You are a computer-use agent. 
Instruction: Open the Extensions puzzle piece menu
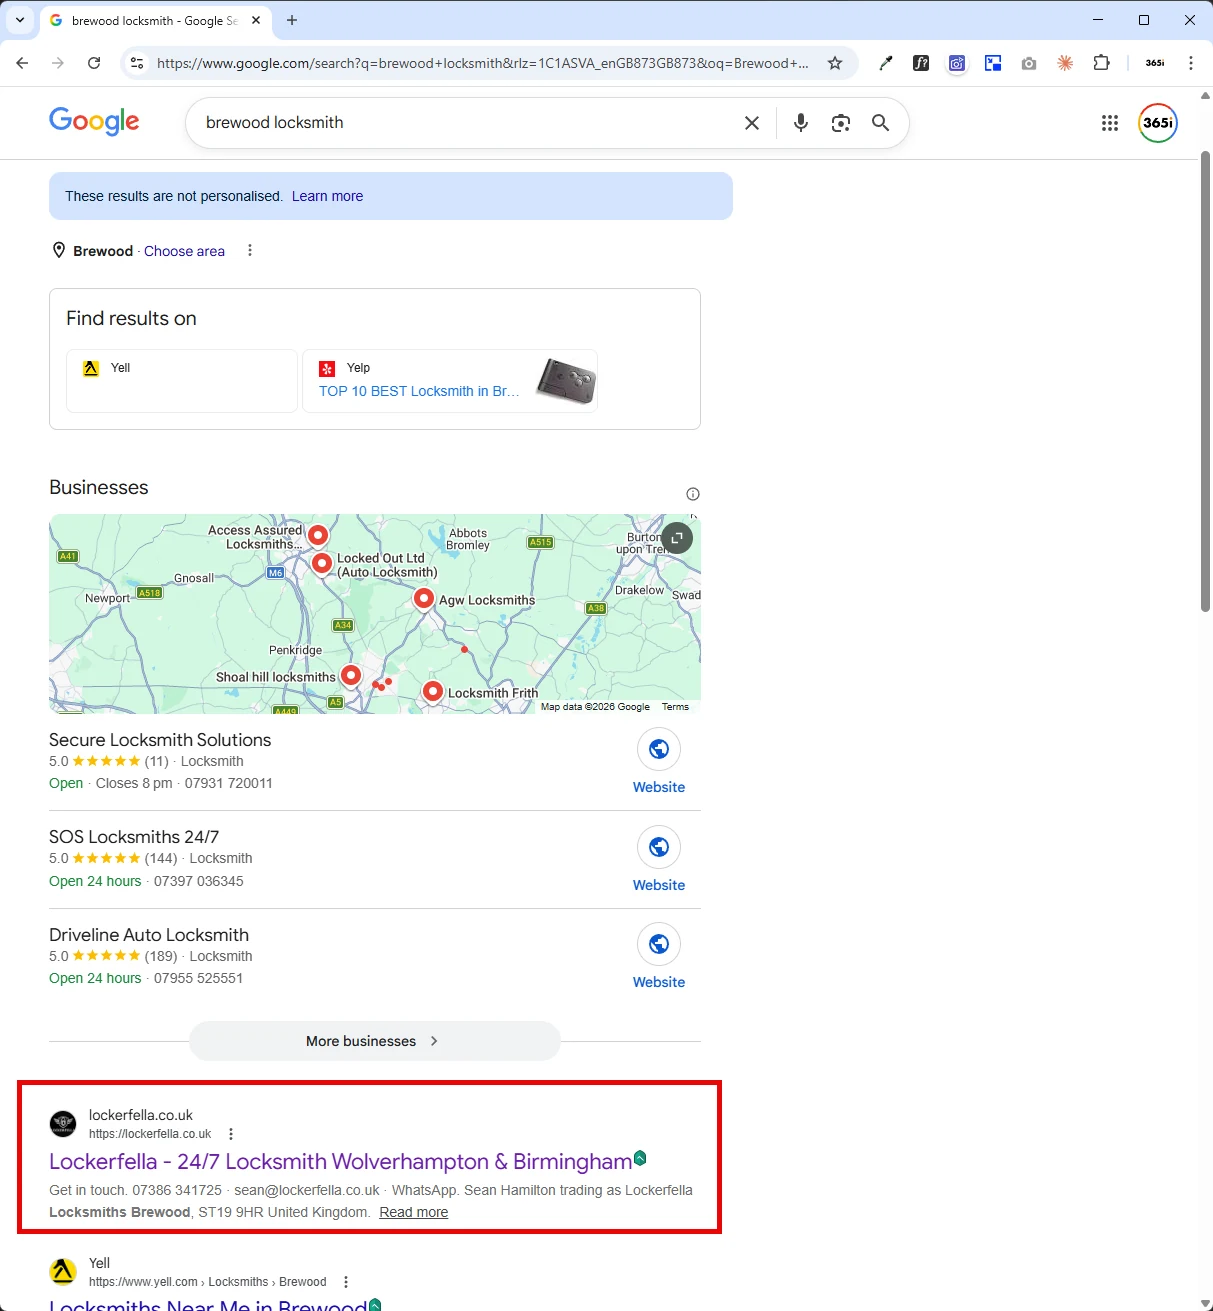pos(1101,63)
